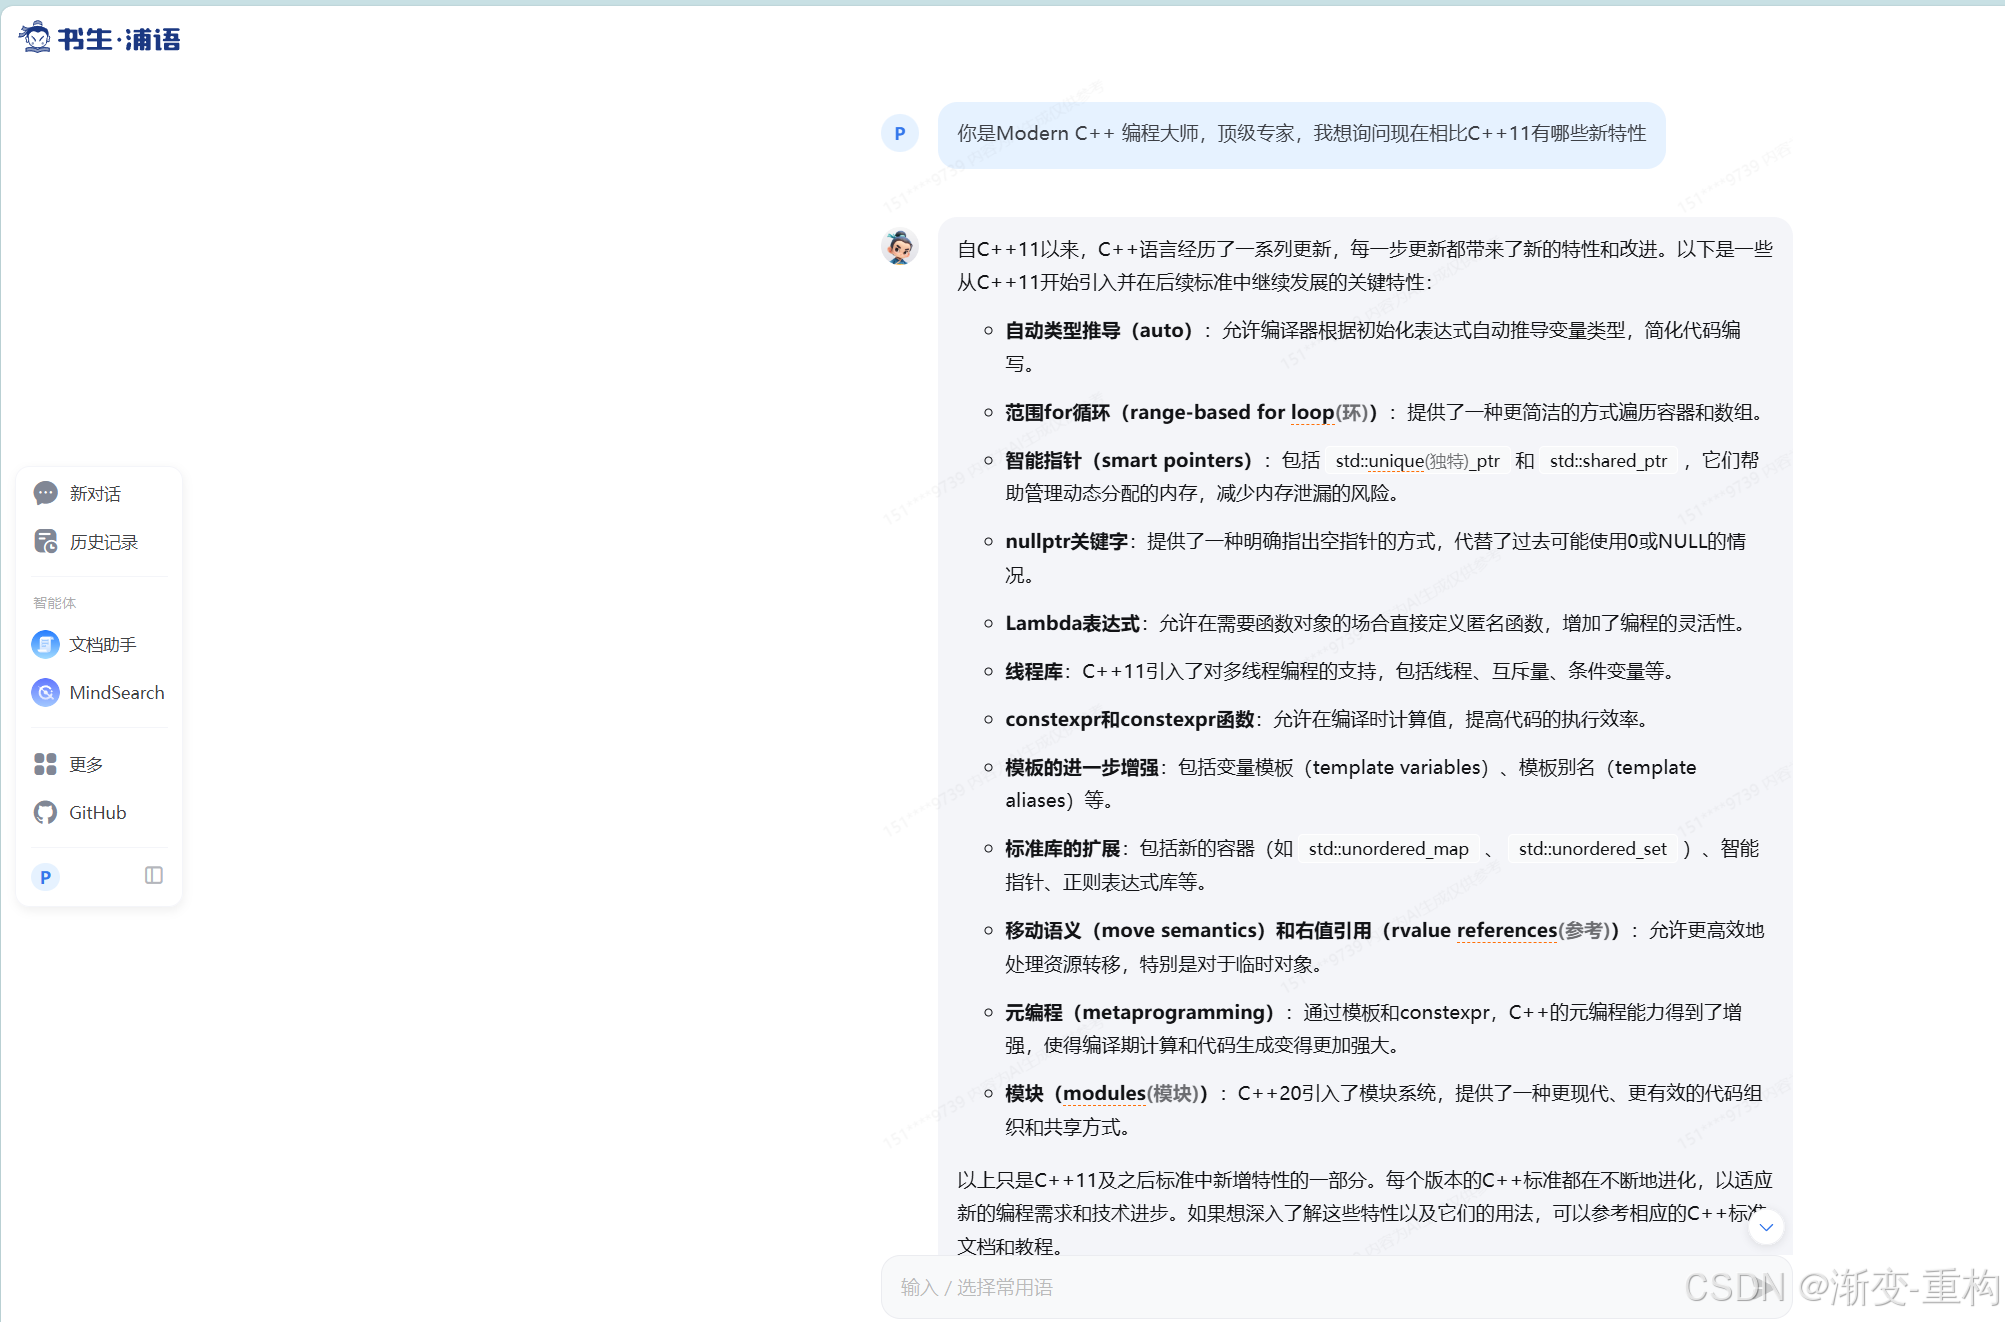Click the P user avatar in sidebar

pyautogui.click(x=45, y=877)
